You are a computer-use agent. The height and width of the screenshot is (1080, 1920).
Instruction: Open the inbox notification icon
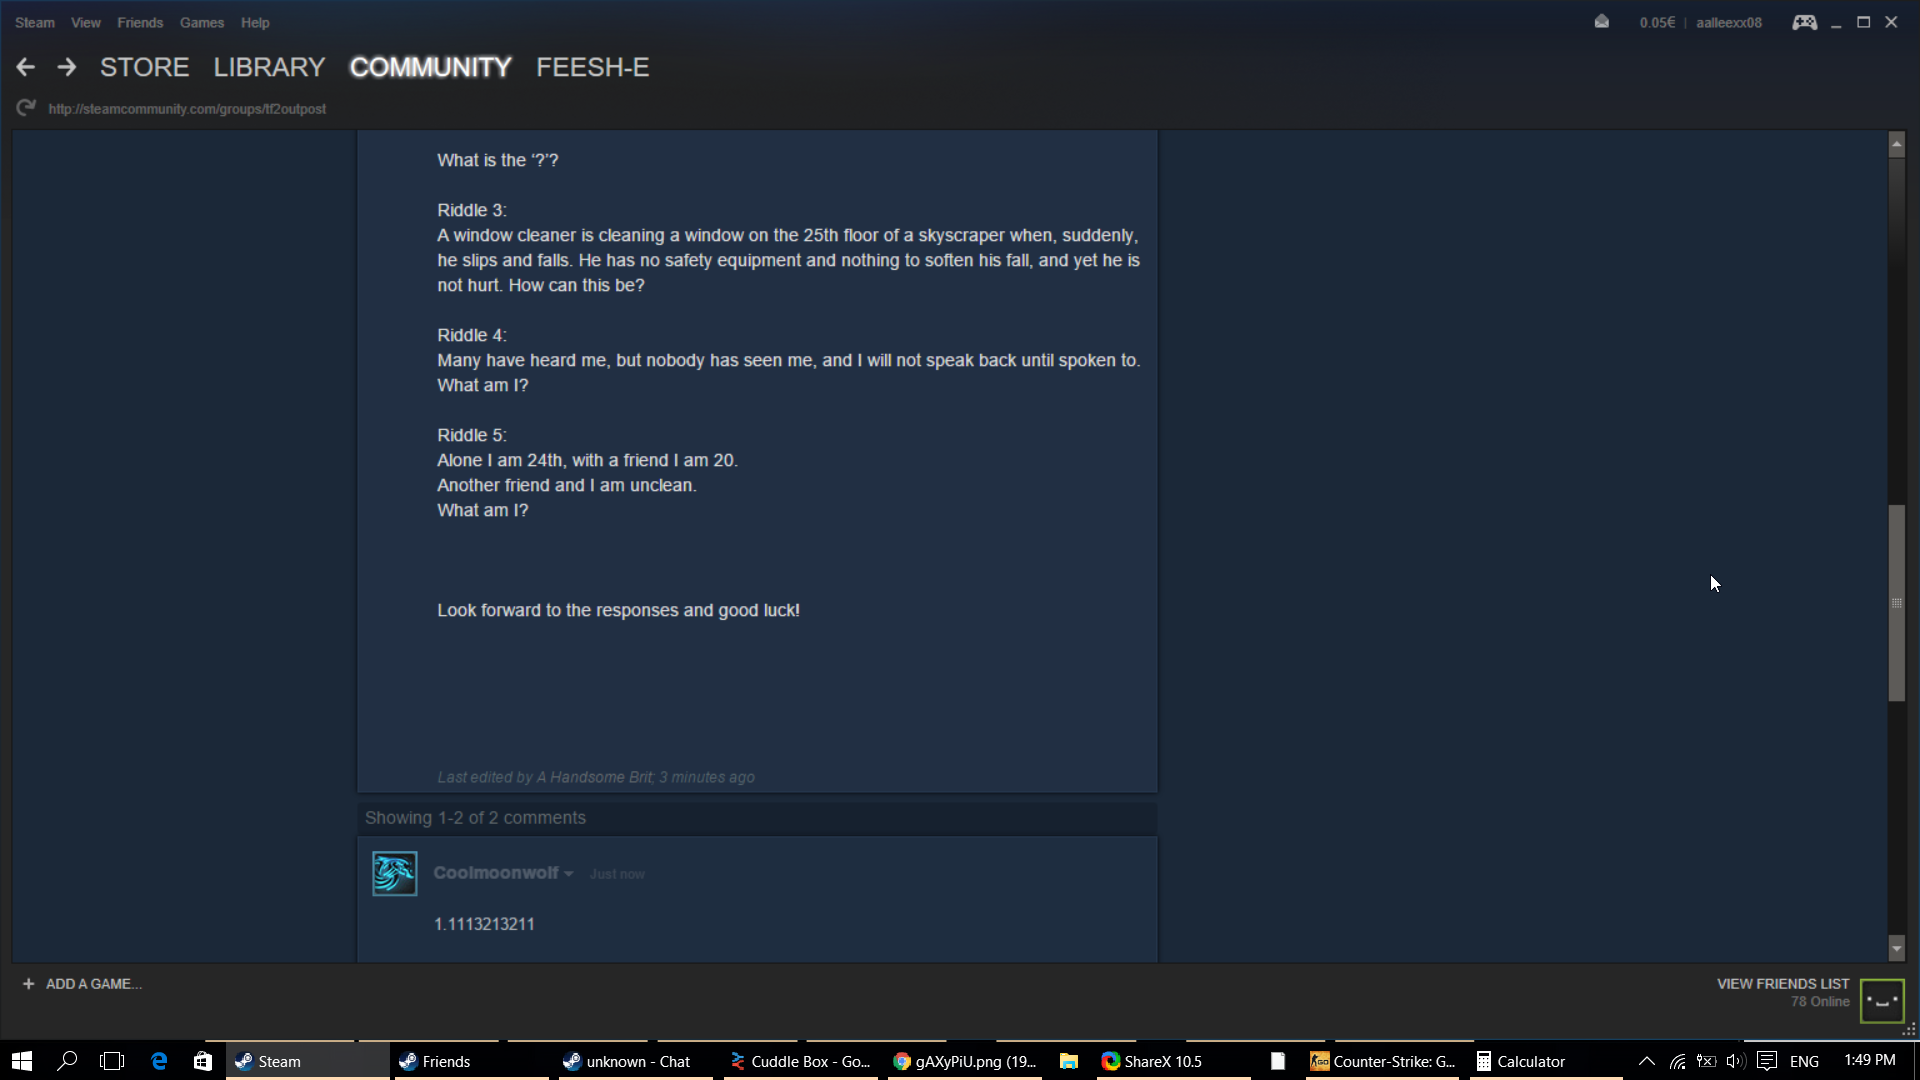tap(1602, 22)
